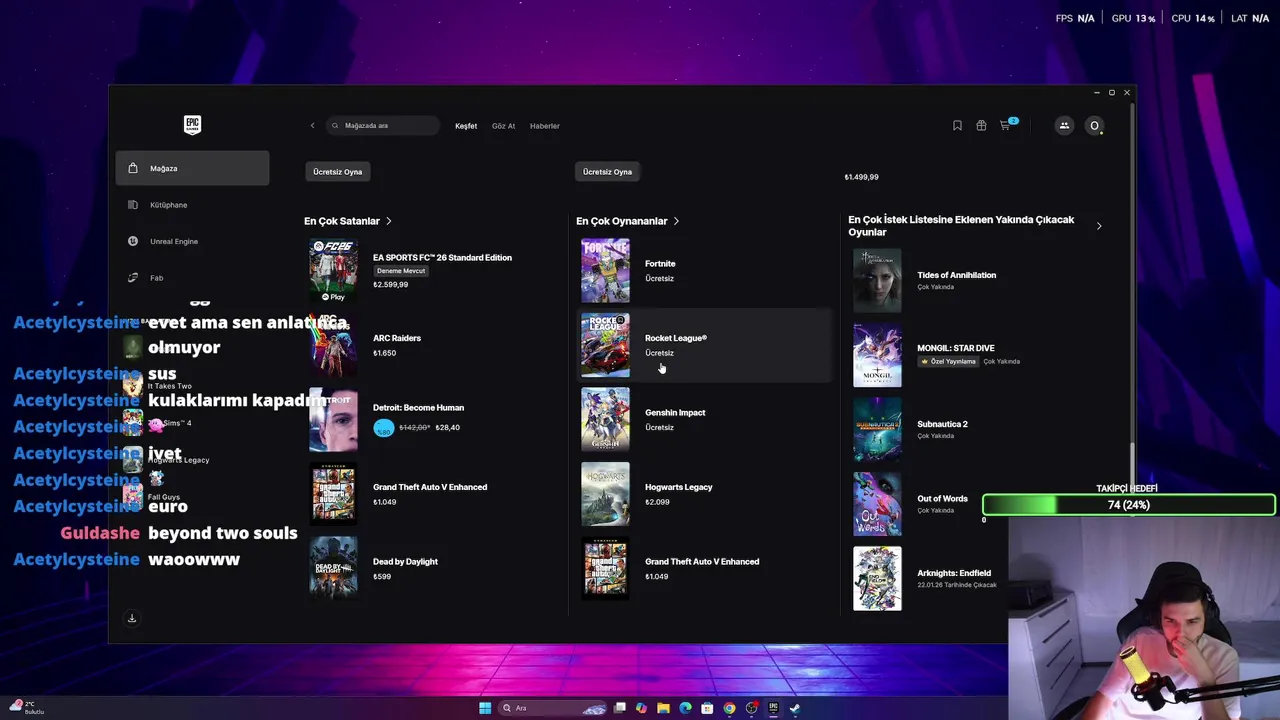Open the account profile avatar

1094,126
